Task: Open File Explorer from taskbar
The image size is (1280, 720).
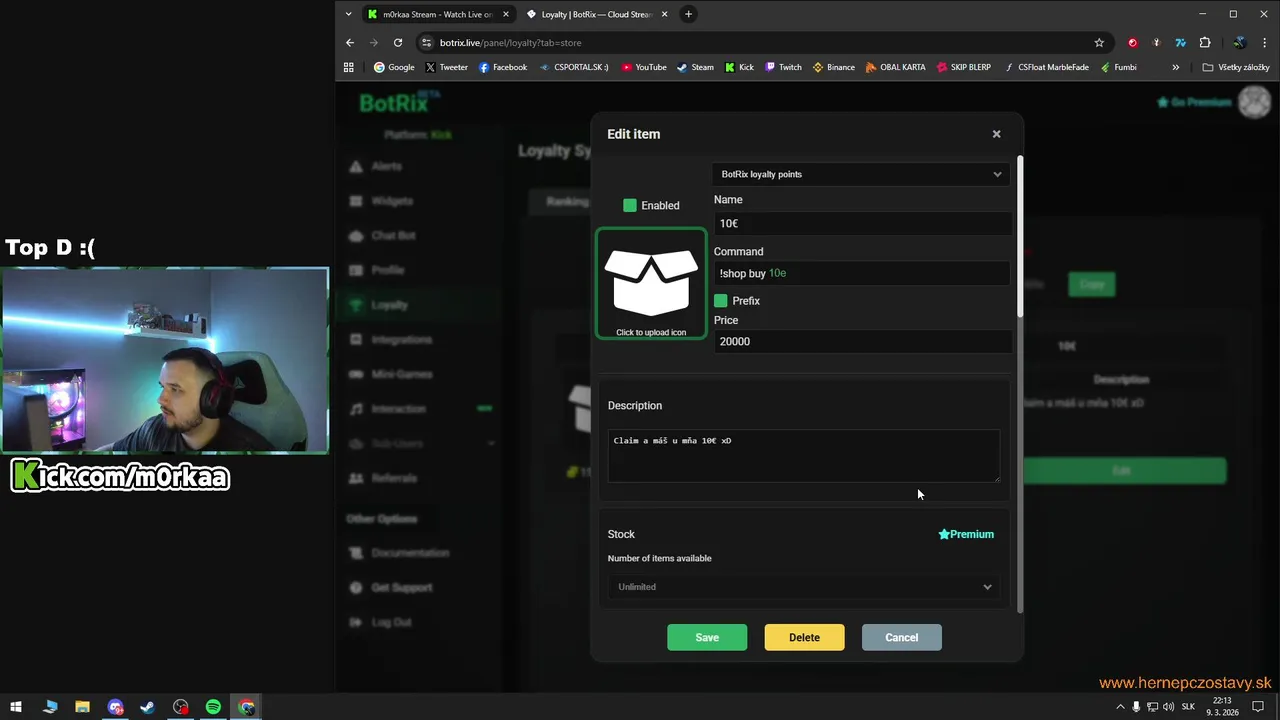Action: point(82,707)
